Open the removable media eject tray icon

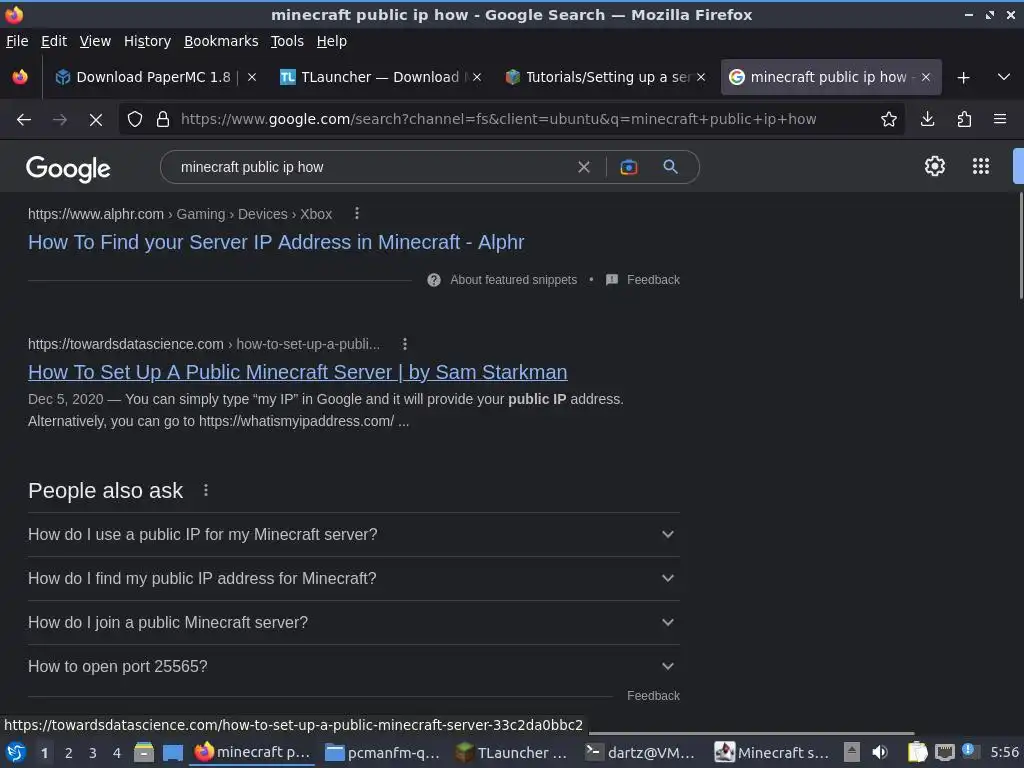(x=852, y=752)
